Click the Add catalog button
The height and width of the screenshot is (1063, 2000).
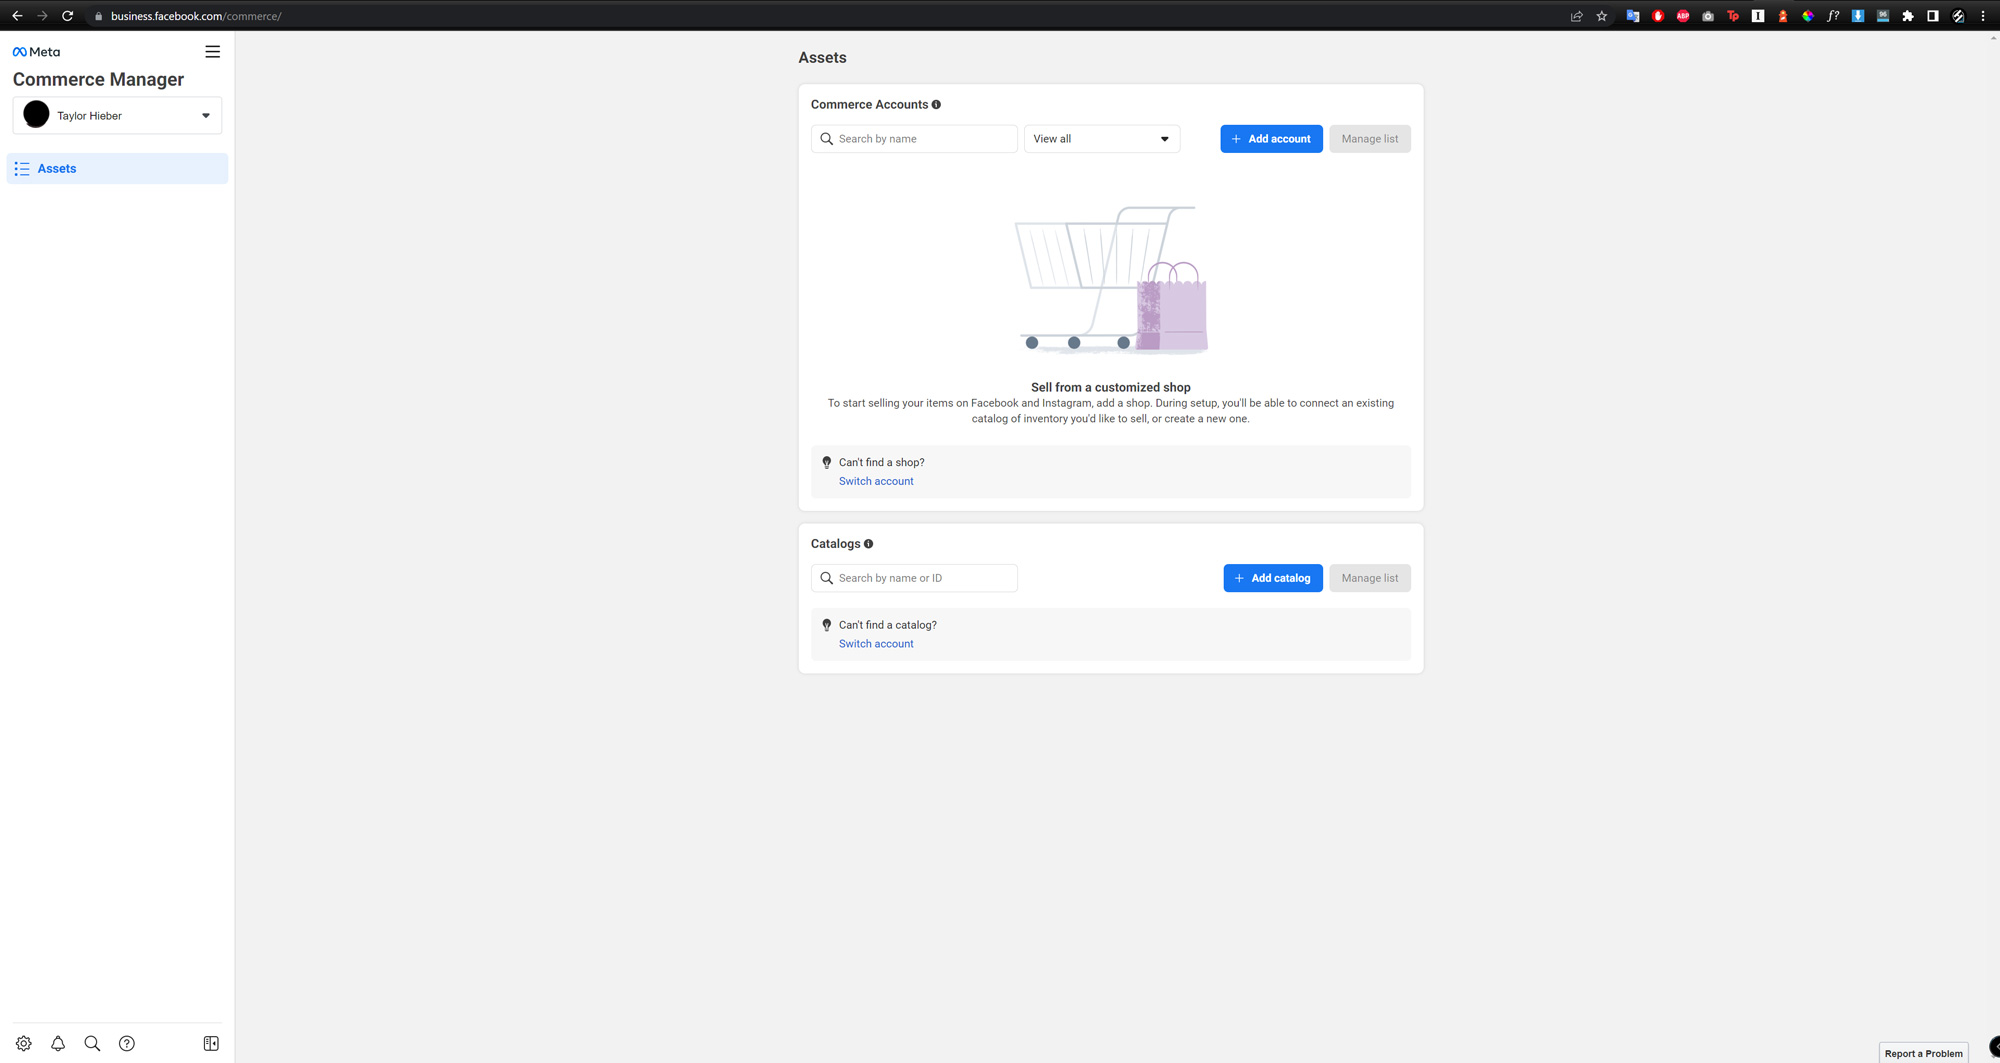coord(1272,578)
